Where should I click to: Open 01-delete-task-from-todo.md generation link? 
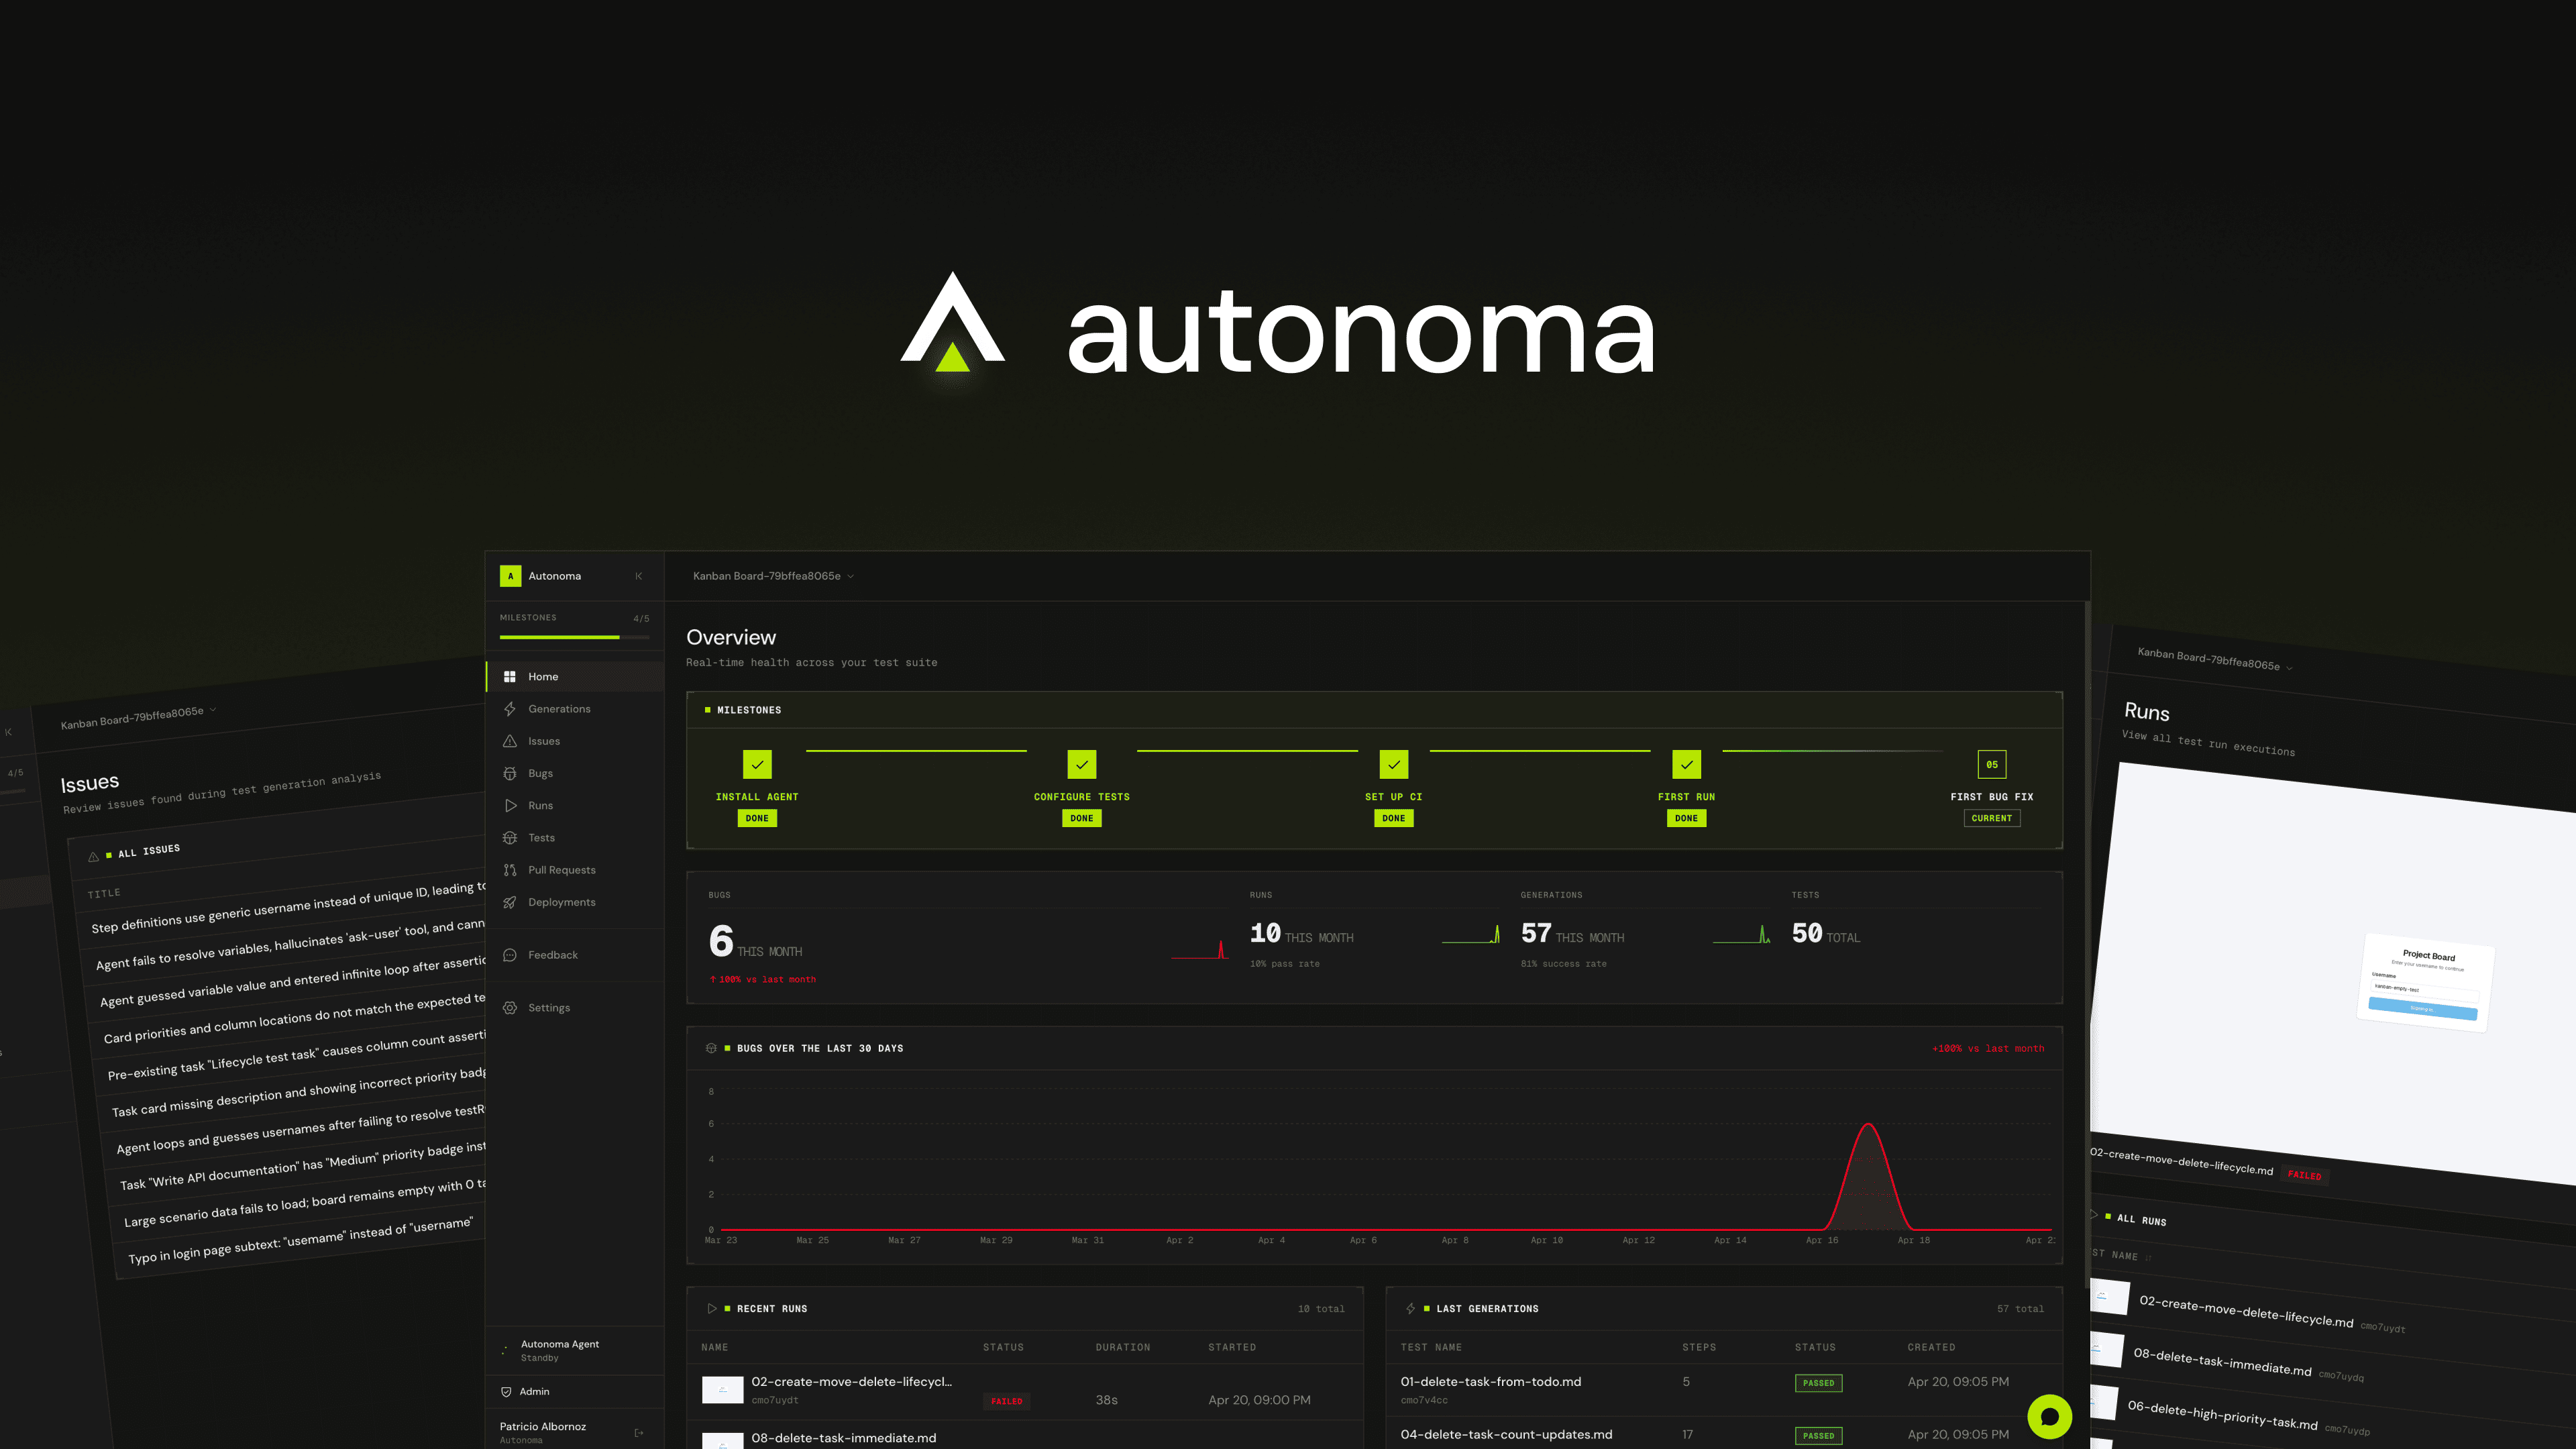(1490, 1381)
